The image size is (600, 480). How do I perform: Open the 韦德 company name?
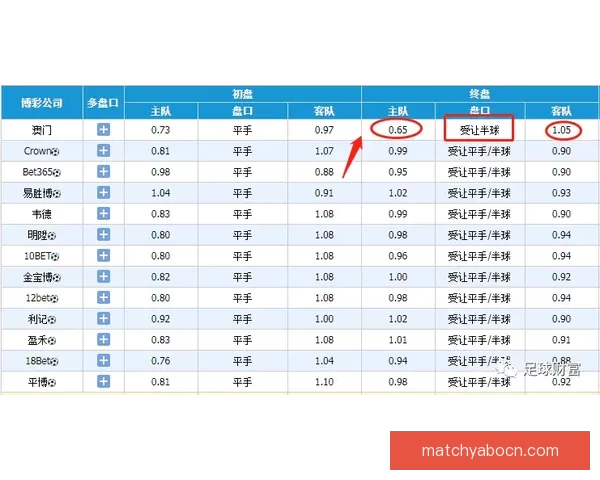[42, 214]
